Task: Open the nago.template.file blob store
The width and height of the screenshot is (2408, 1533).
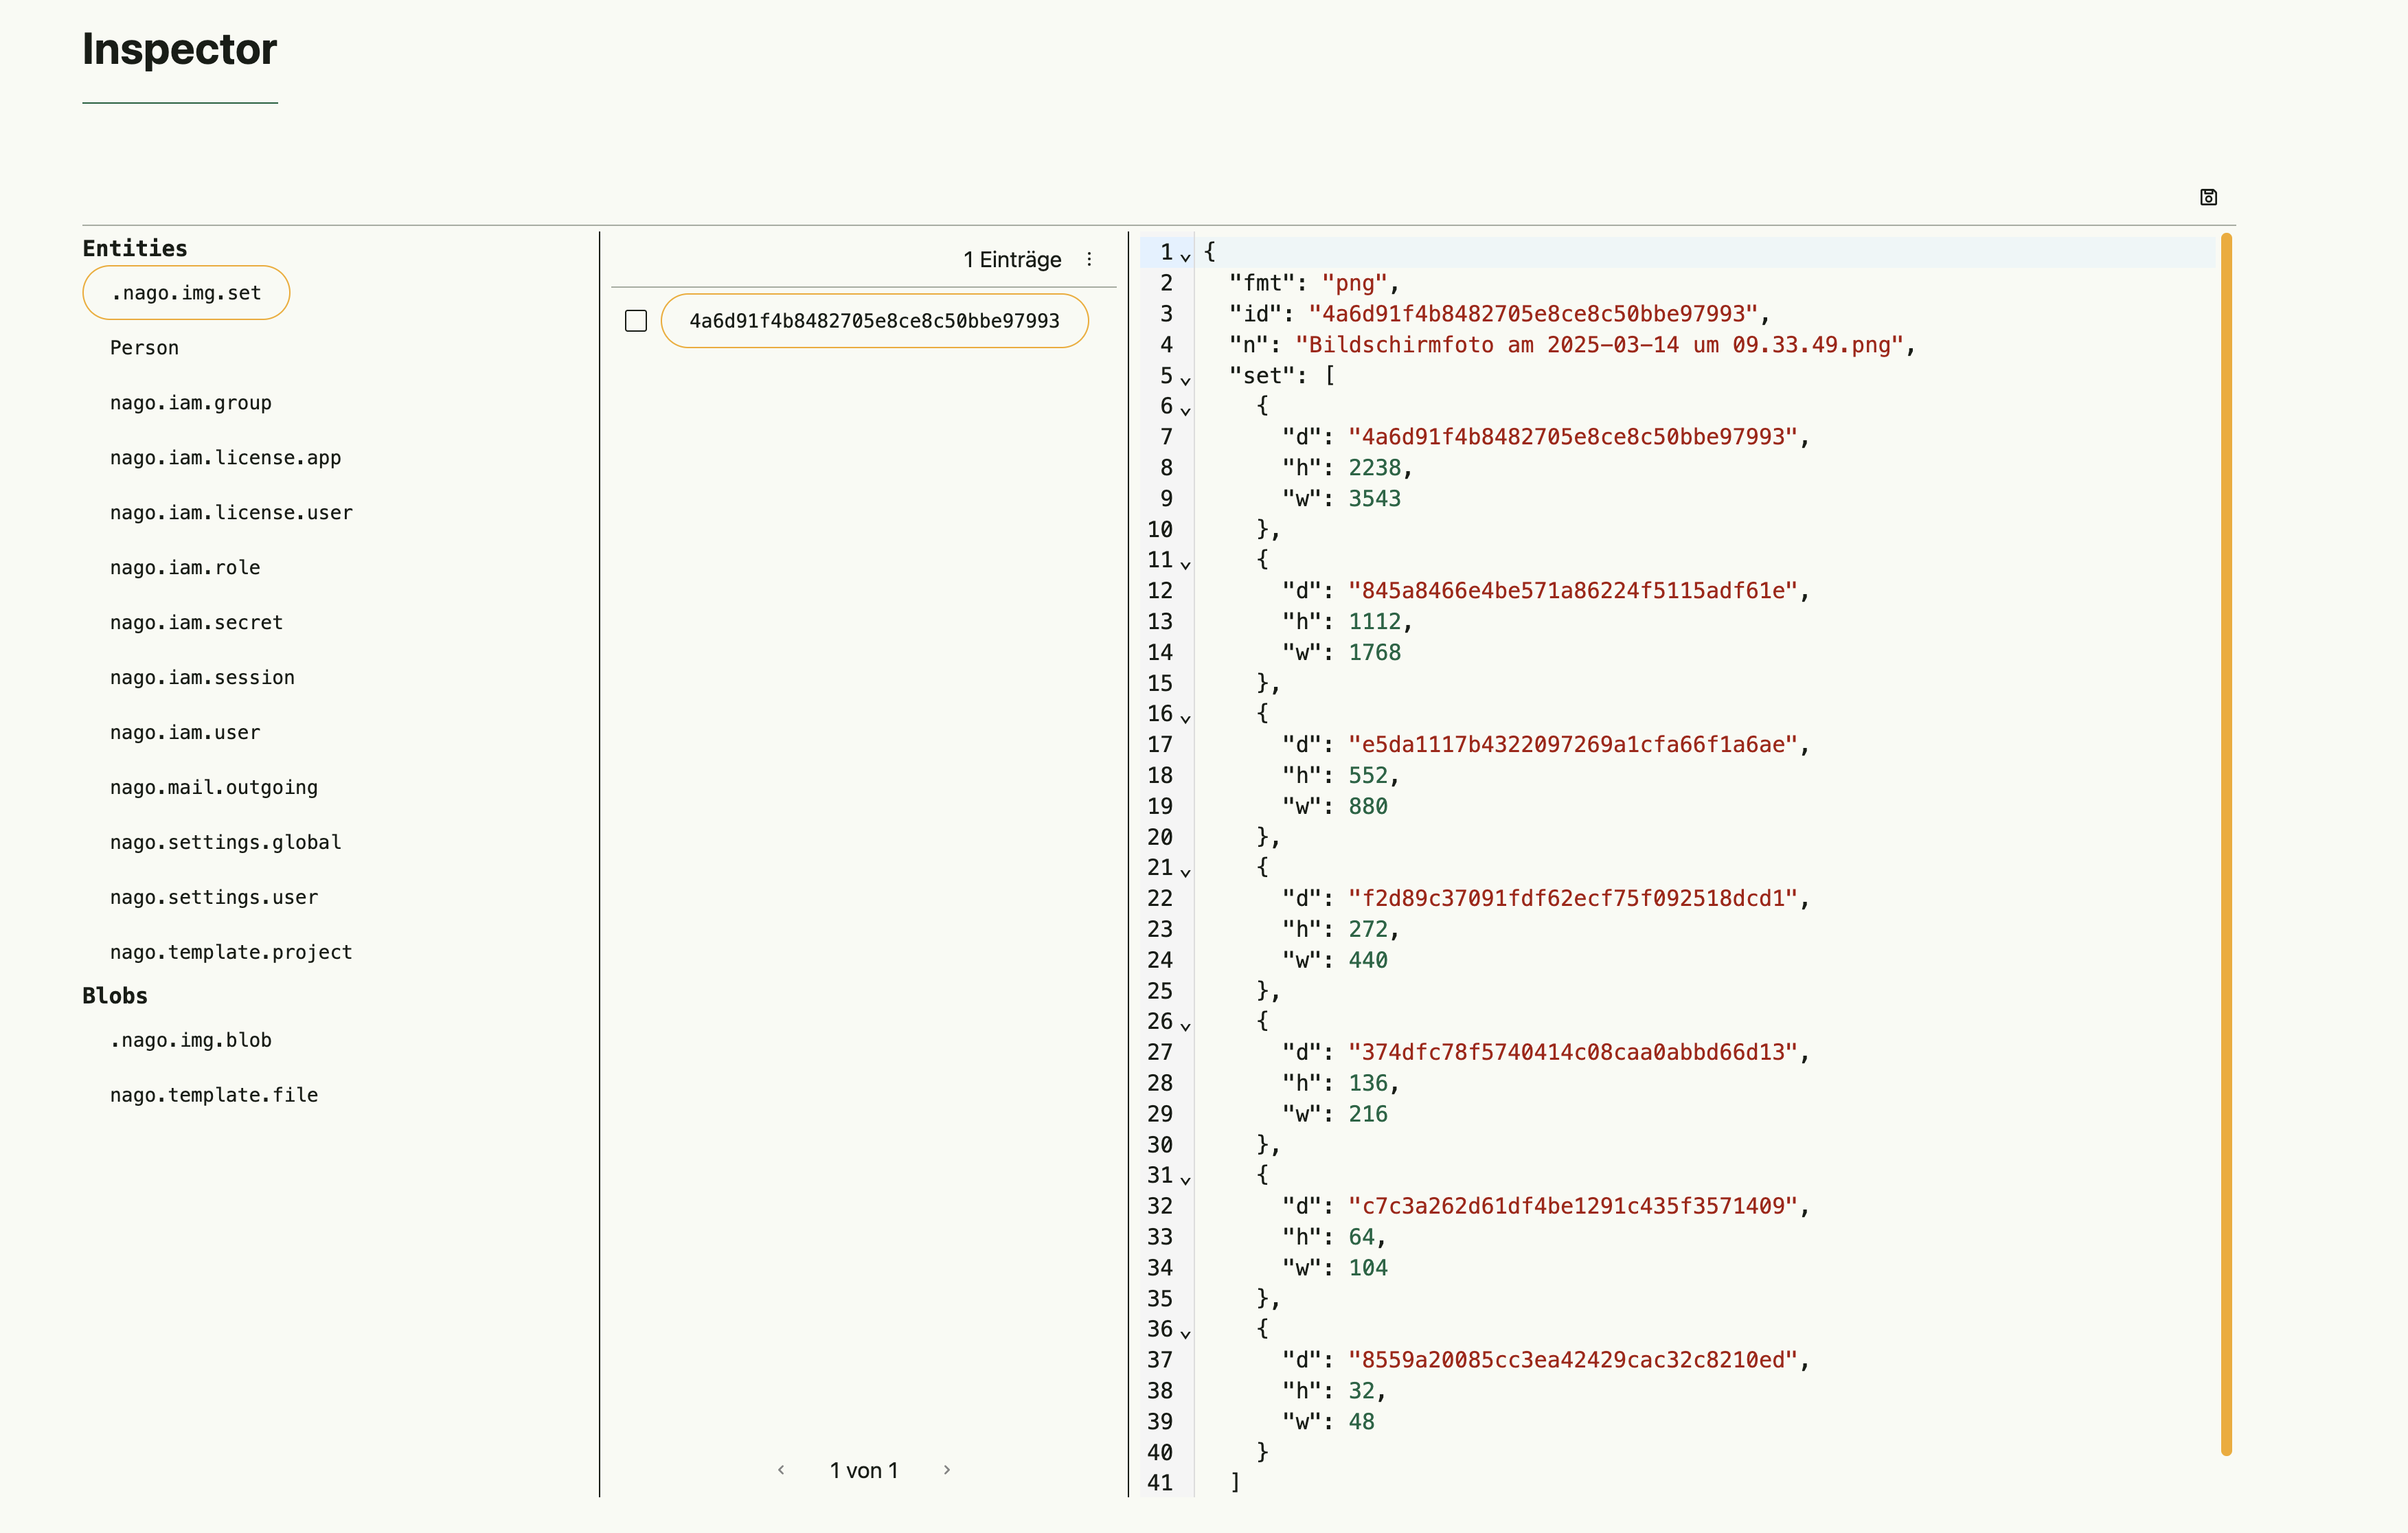Action: tap(214, 1095)
